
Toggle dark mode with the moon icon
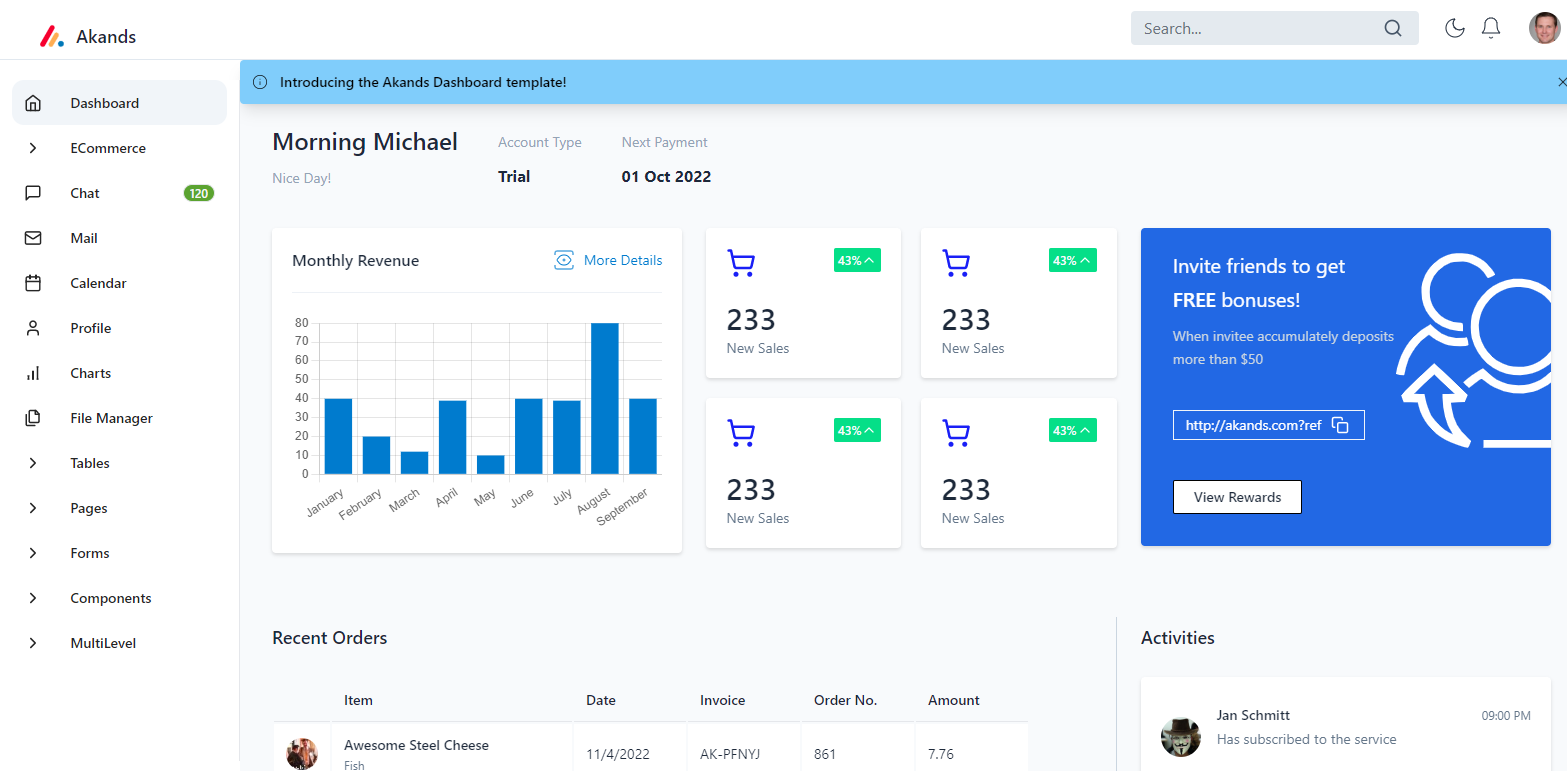coord(1455,28)
